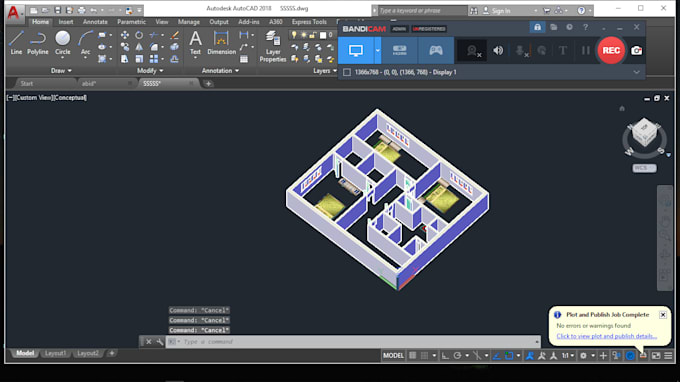This screenshot has height=382, width=680.
Task: Click the Home view icon above ViewCube
Action: 622,108
